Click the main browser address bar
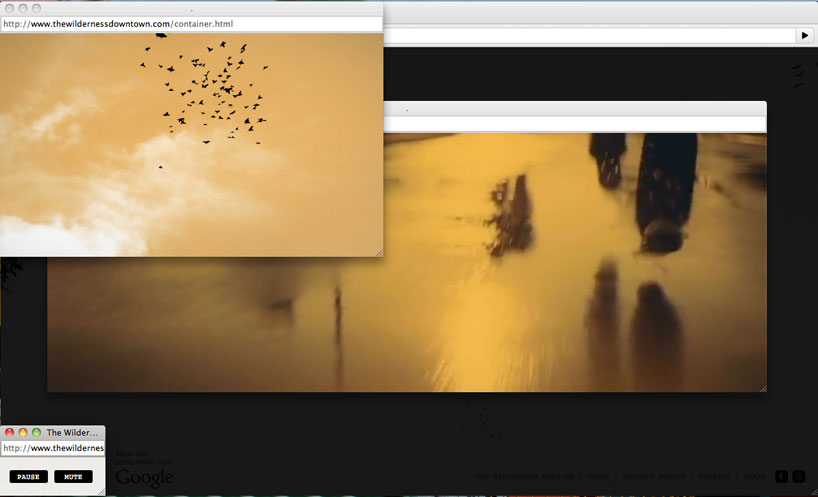The height and width of the screenshot is (497, 818). (x=590, y=35)
